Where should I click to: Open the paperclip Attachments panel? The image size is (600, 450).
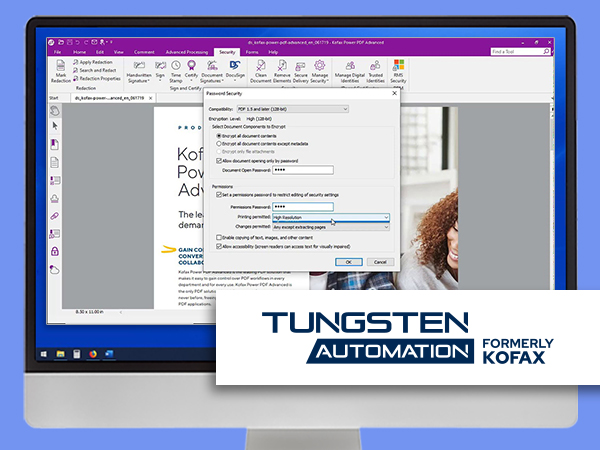(55, 216)
